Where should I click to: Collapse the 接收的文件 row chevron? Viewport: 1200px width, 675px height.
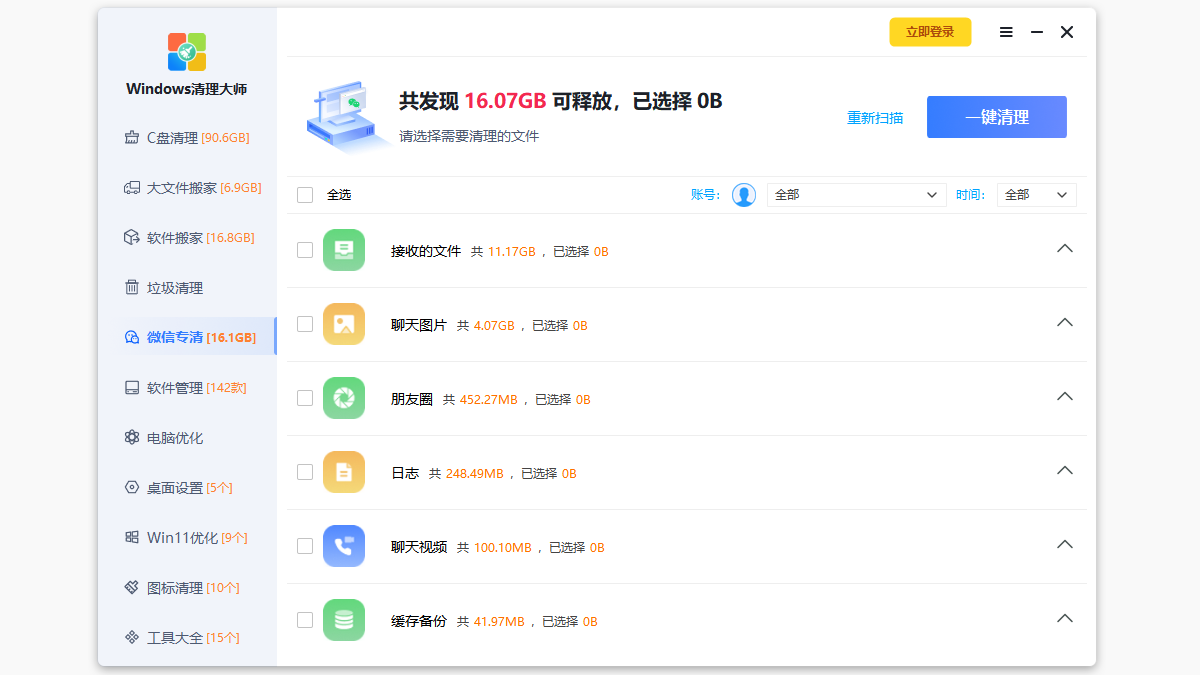pyautogui.click(x=1065, y=248)
